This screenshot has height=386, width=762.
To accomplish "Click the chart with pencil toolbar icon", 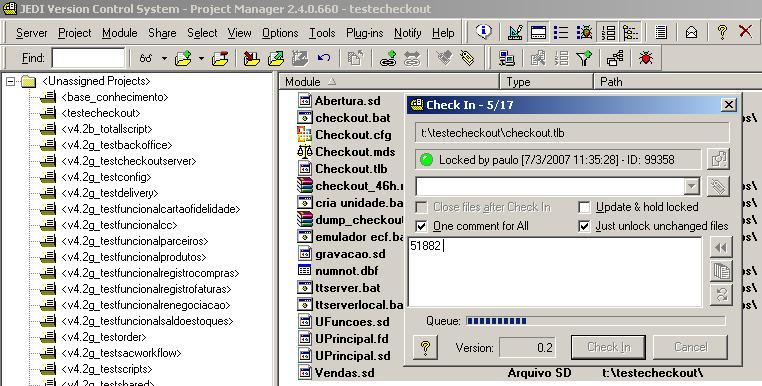I will 515,33.
